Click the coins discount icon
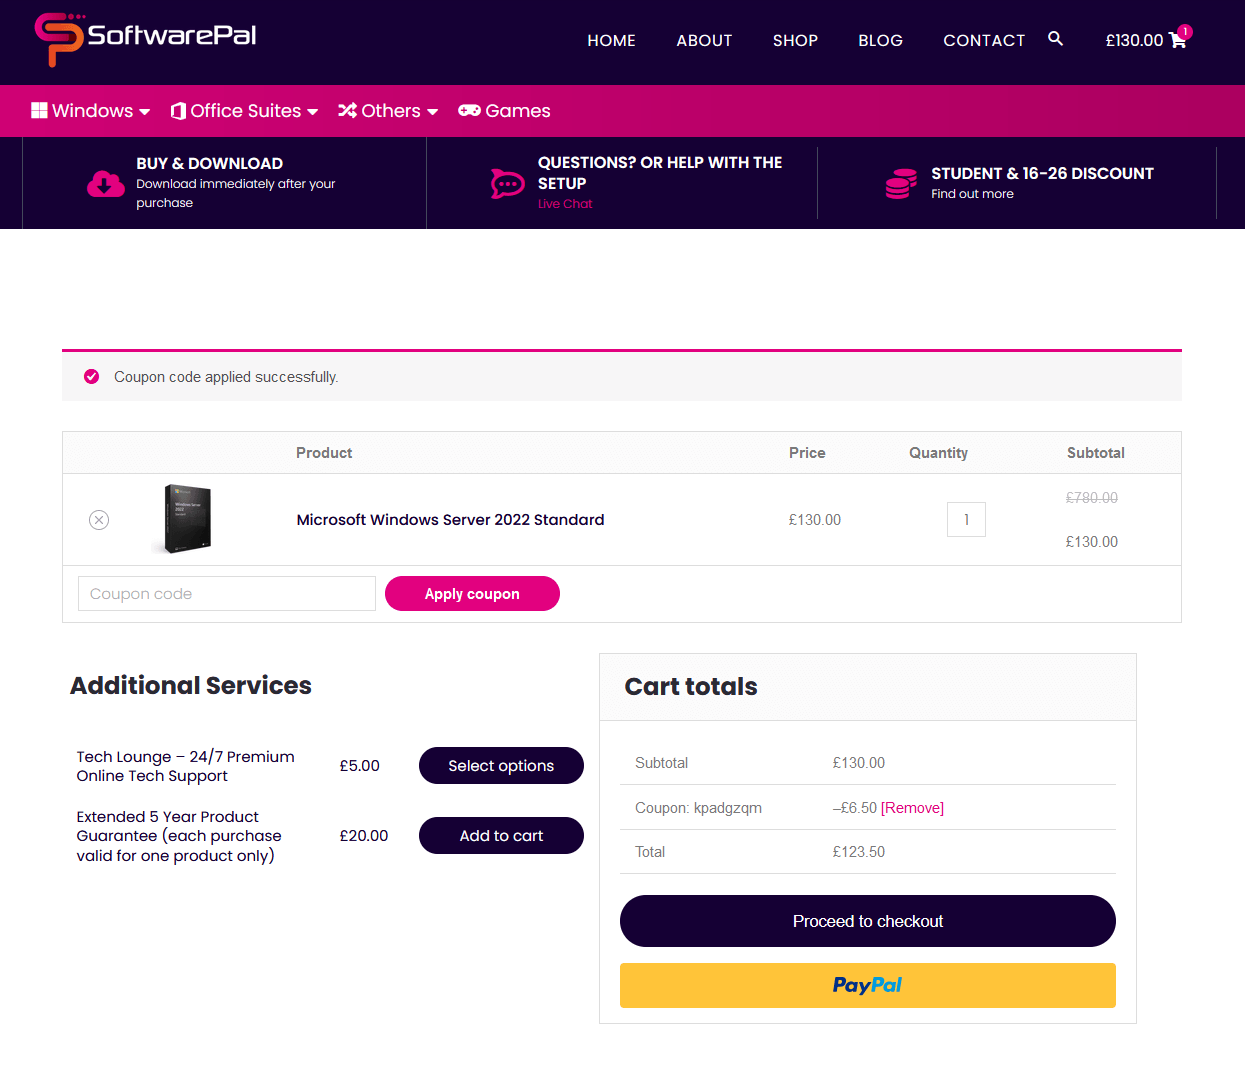This screenshot has height=1090, width=1245. point(901,184)
